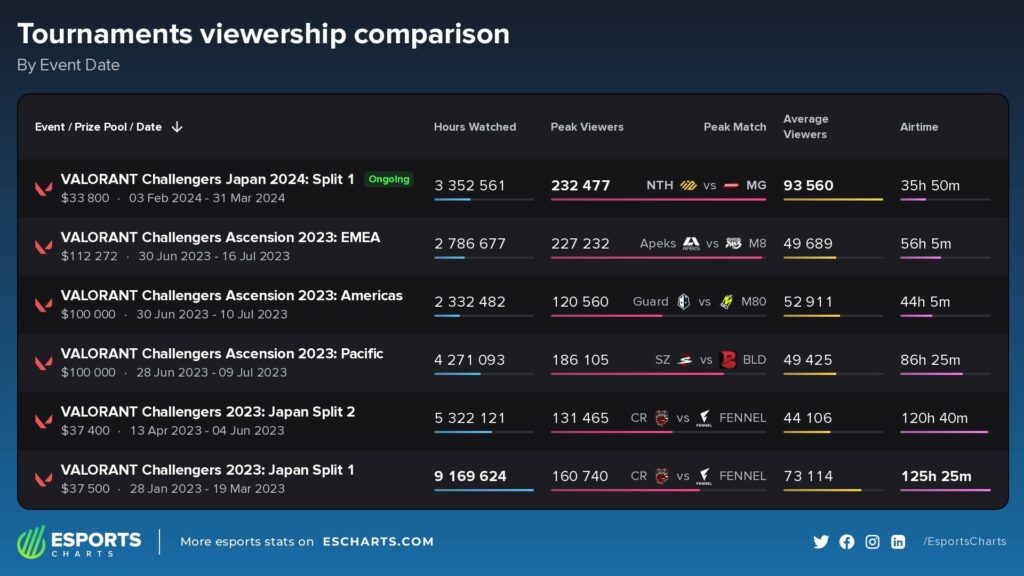Viewport: 1024px width, 576px height.
Task: Open the Facebook page icon
Action: click(x=847, y=541)
